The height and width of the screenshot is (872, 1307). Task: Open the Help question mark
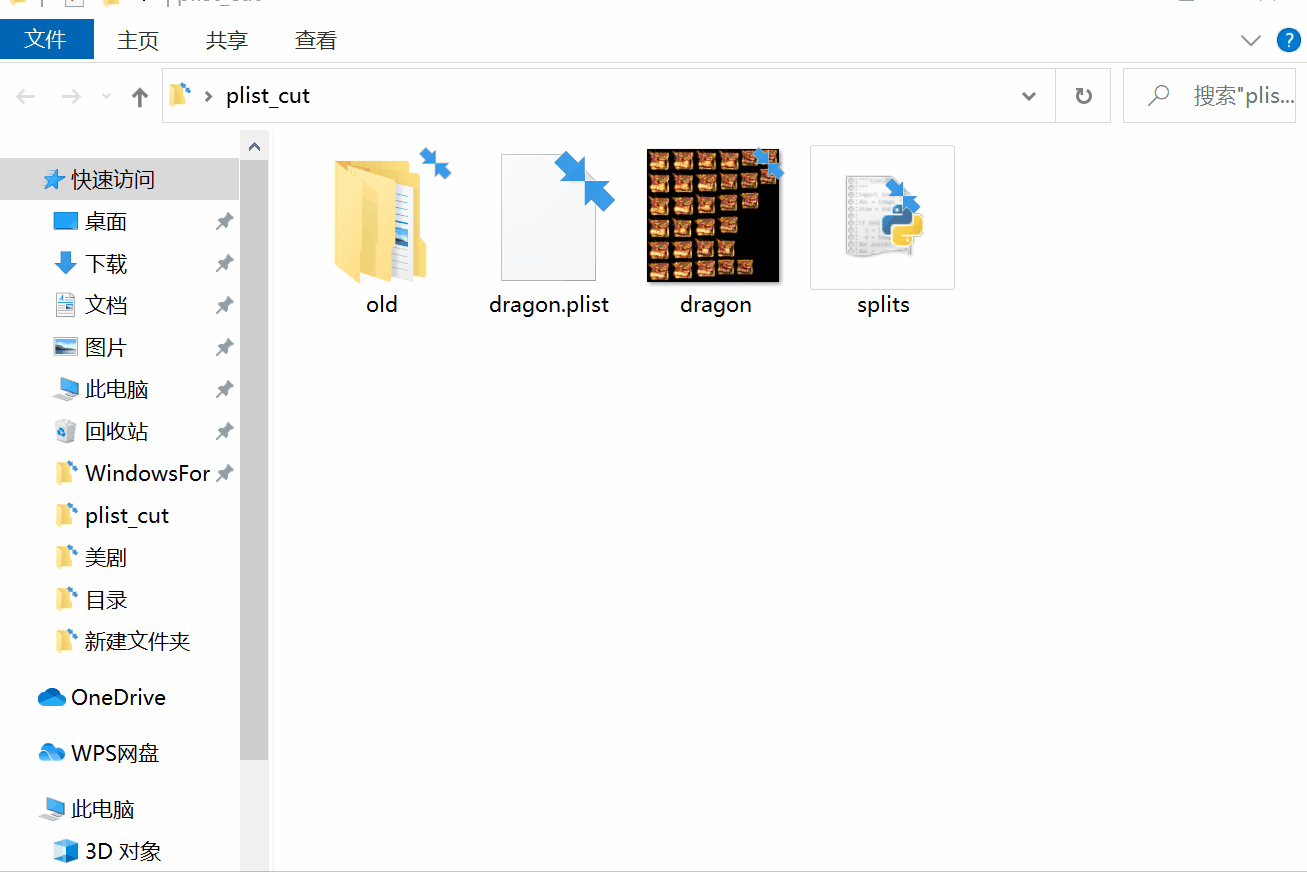coord(1289,40)
